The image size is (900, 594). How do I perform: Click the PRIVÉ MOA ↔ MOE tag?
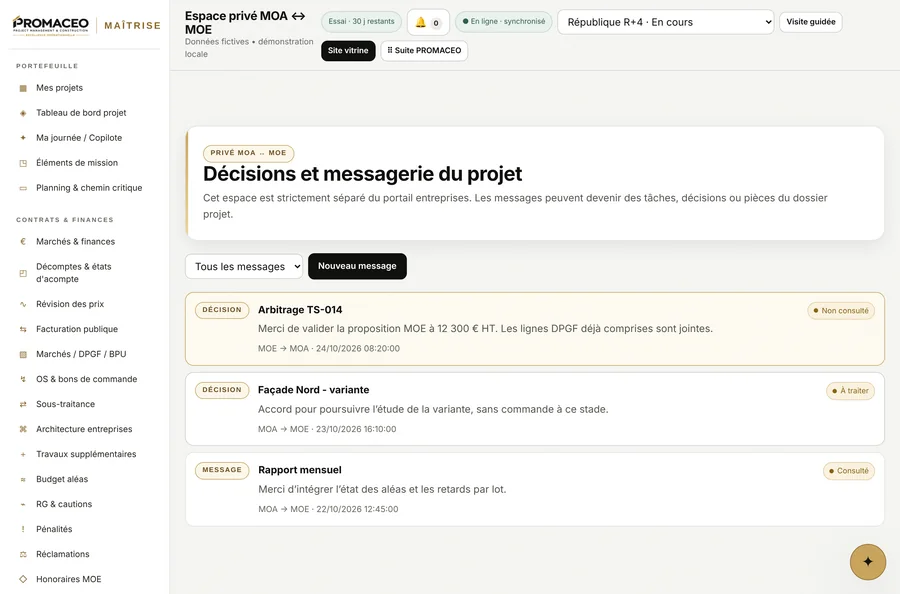(248, 153)
